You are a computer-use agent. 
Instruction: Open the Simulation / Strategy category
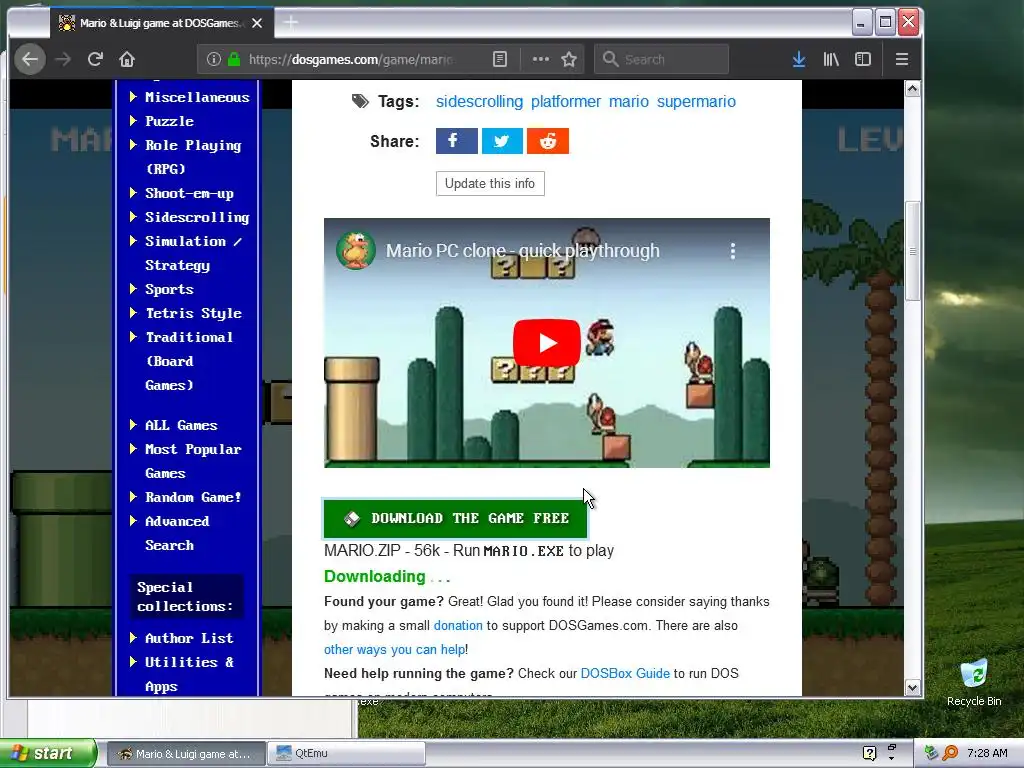[x=193, y=253]
